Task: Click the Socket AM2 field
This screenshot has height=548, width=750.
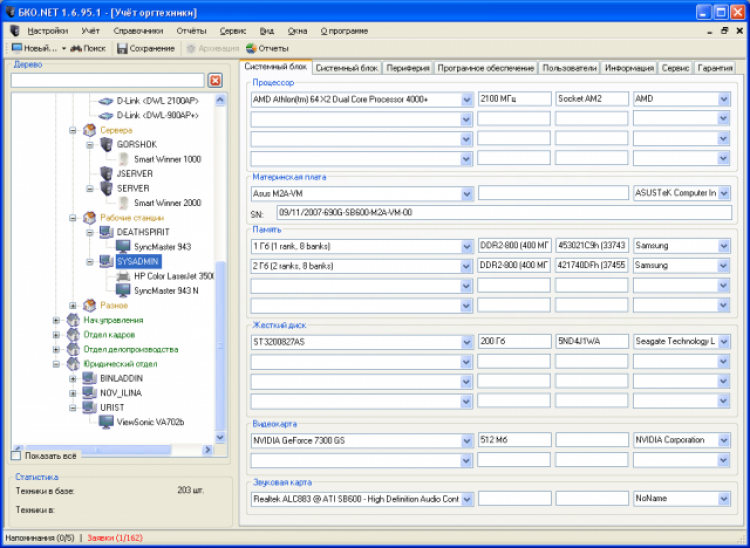Action: [592, 99]
